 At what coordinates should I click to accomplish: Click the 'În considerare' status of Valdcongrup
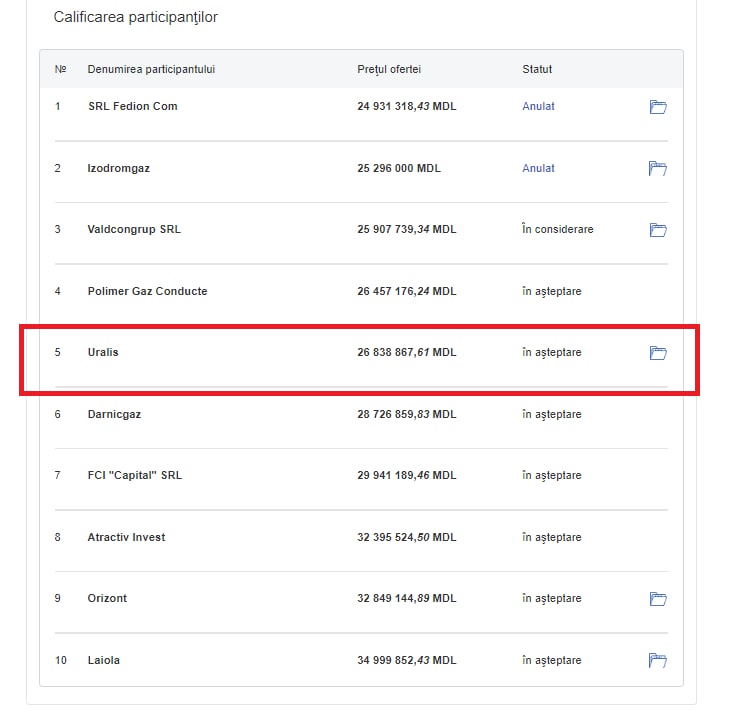click(557, 229)
